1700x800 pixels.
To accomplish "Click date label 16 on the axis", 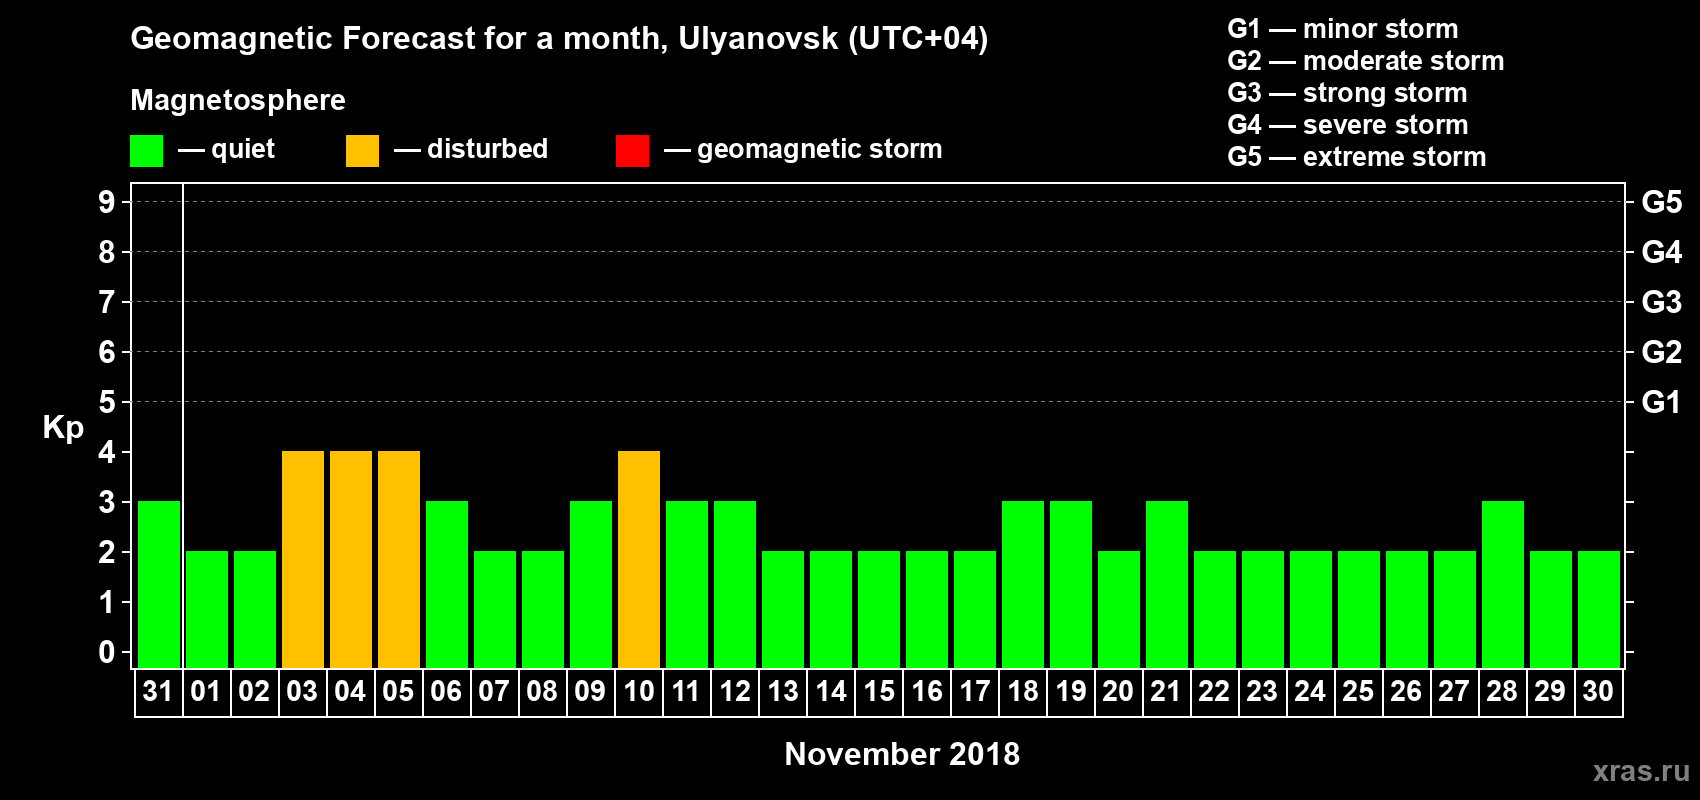I will [926, 692].
